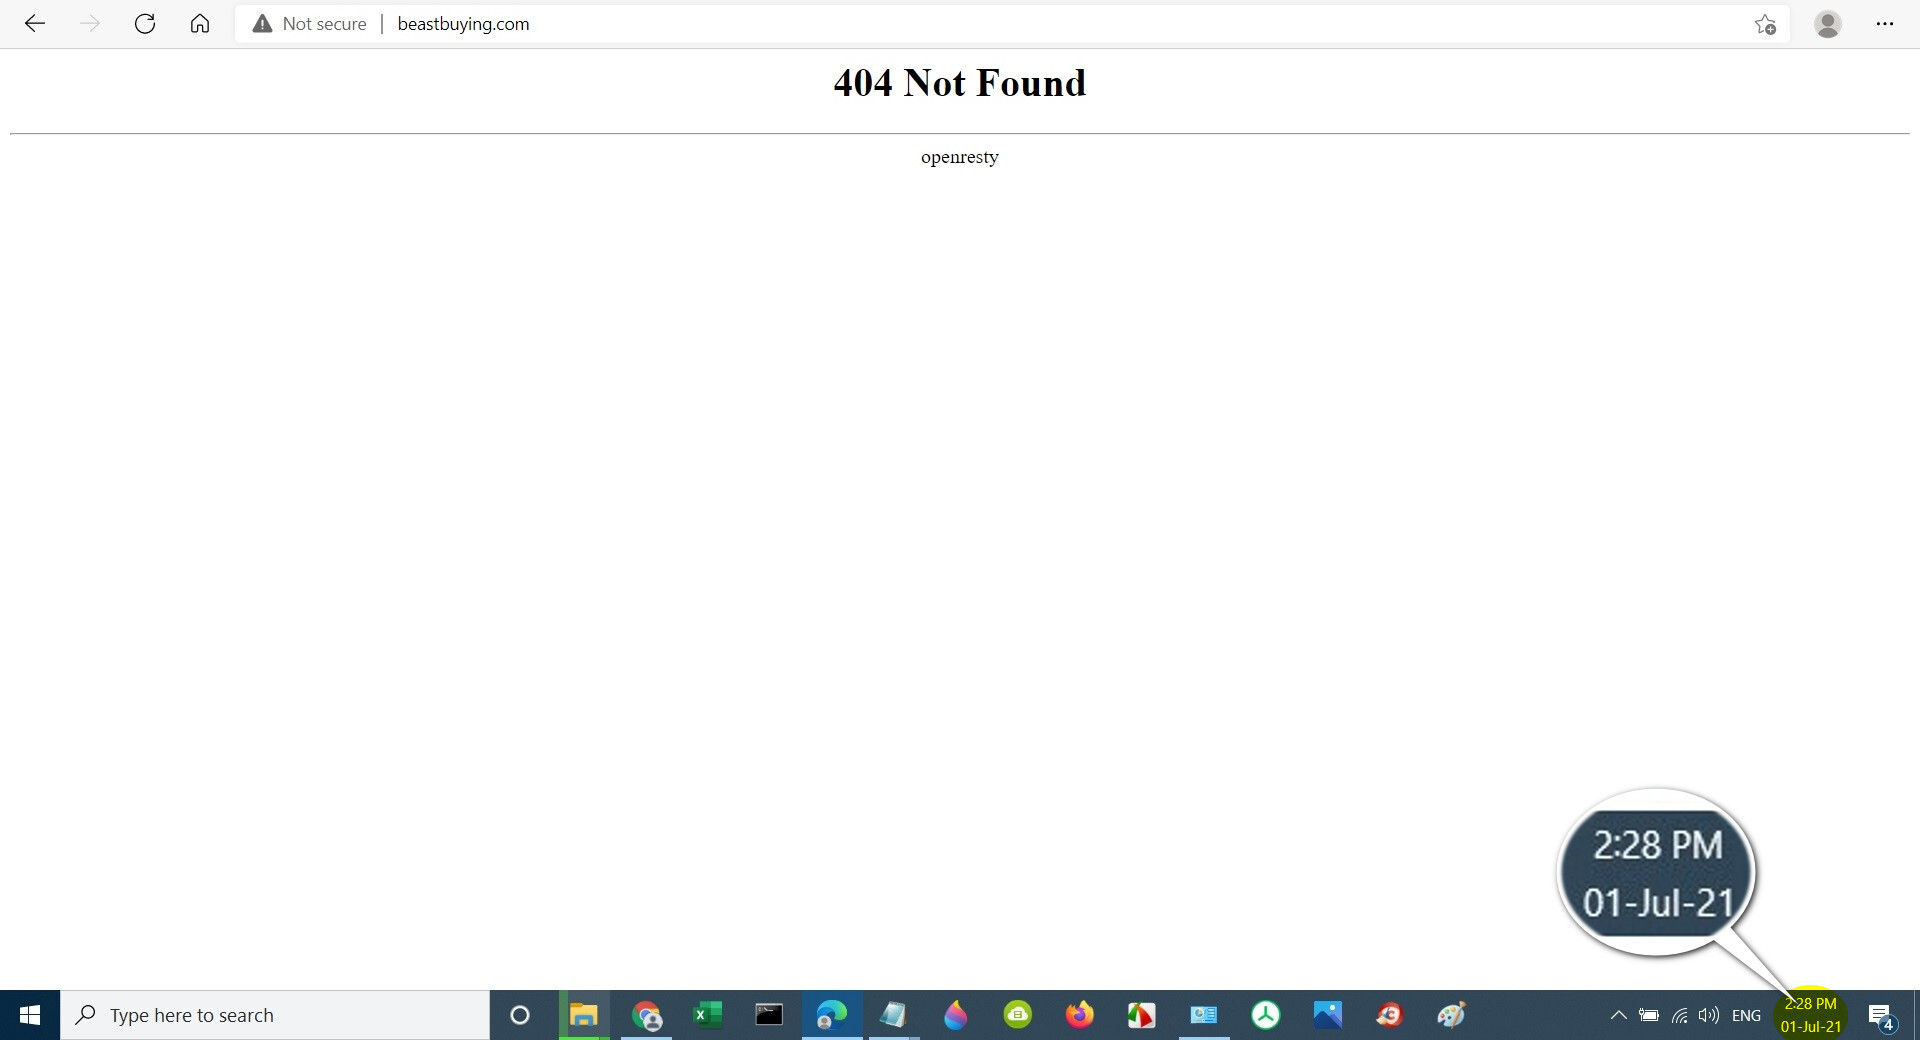
Task: Click the Type here to search box
Action: coord(275,1015)
